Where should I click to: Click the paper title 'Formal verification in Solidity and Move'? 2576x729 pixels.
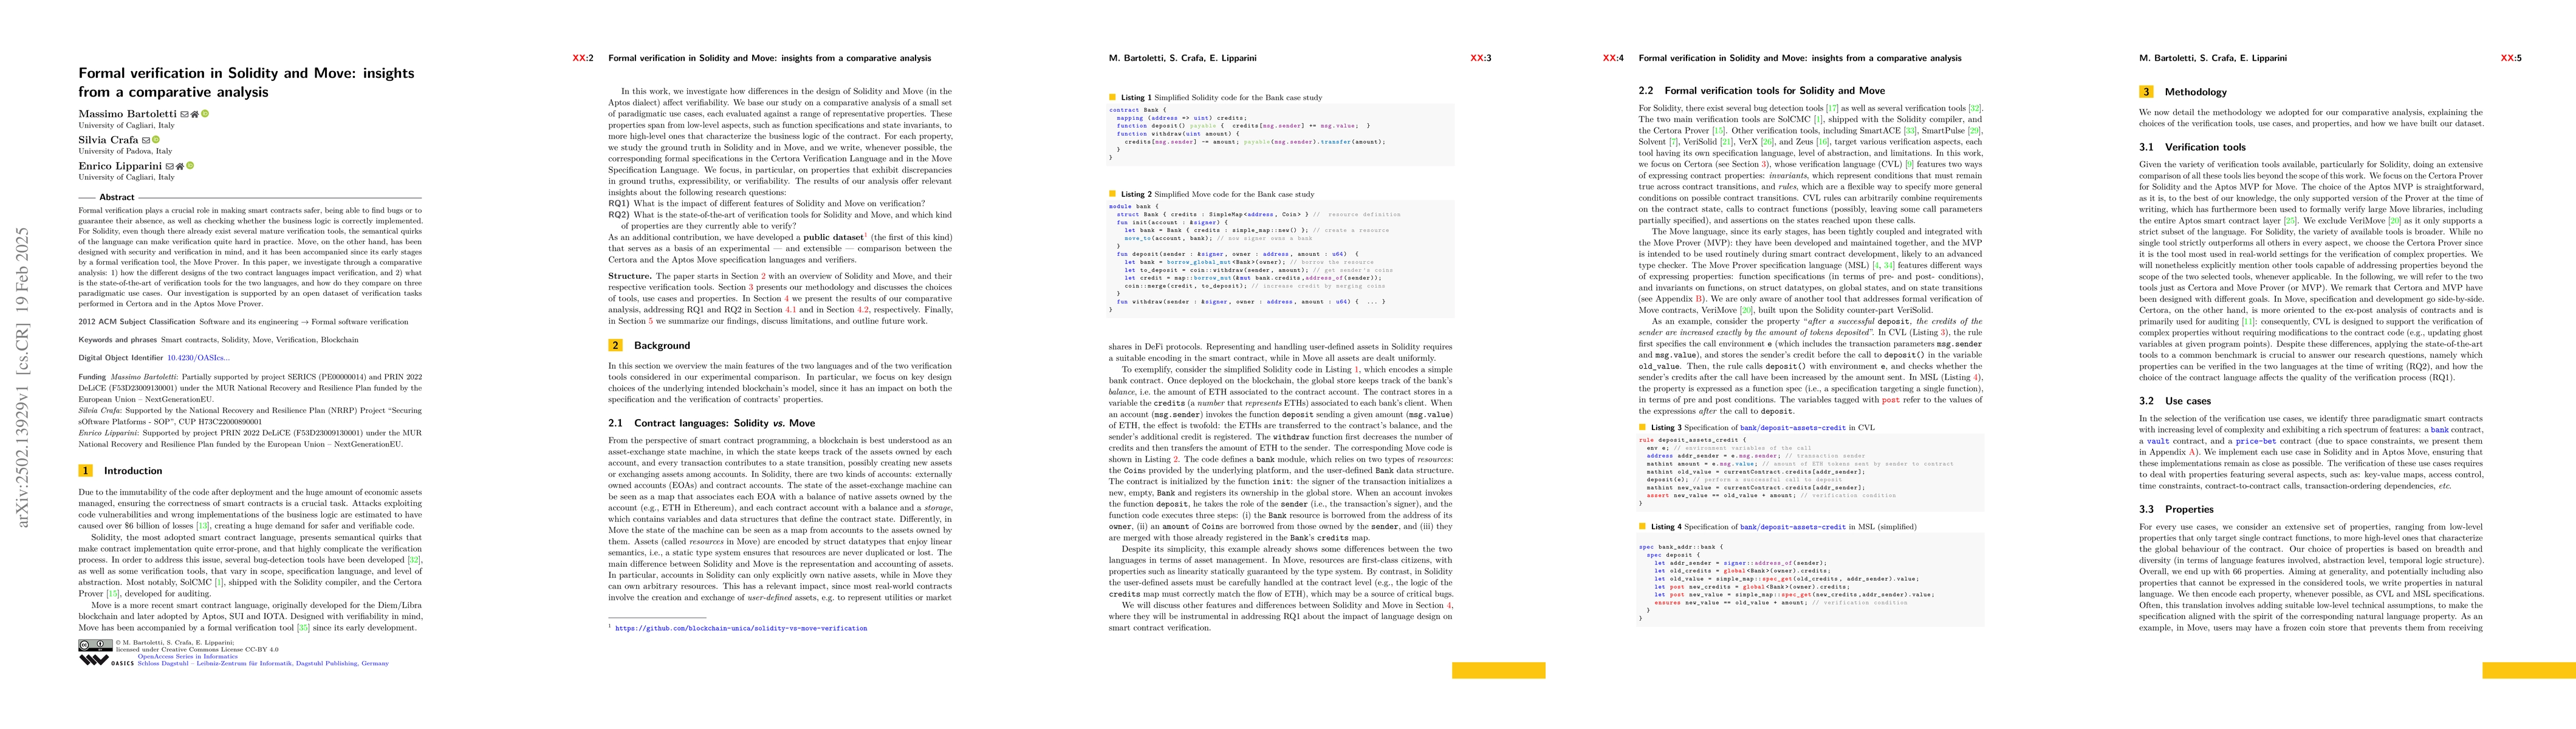point(246,82)
